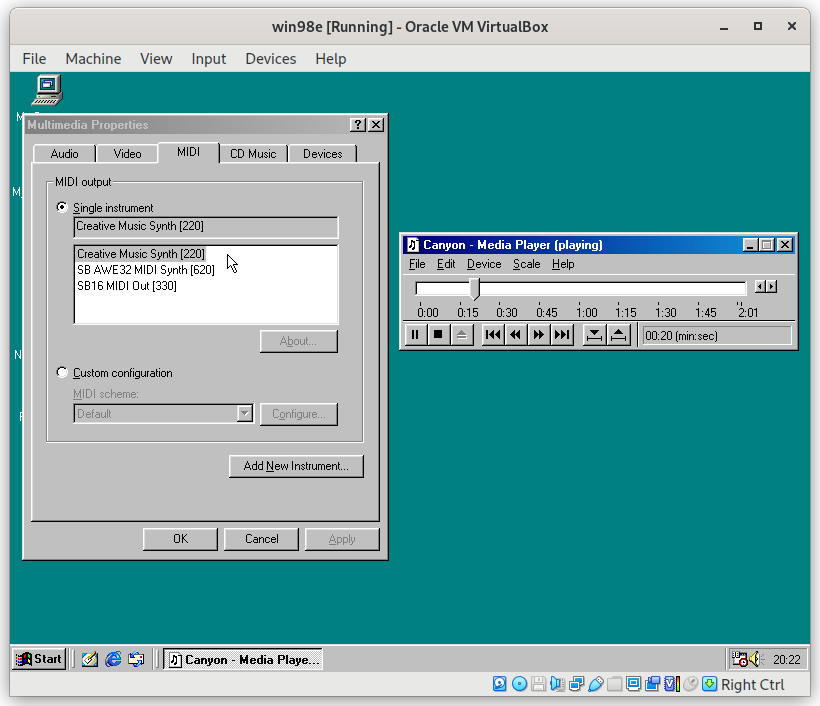Set the End Selection mark in Media Player
This screenshot has height=706, width=820.
coord(618,335)
